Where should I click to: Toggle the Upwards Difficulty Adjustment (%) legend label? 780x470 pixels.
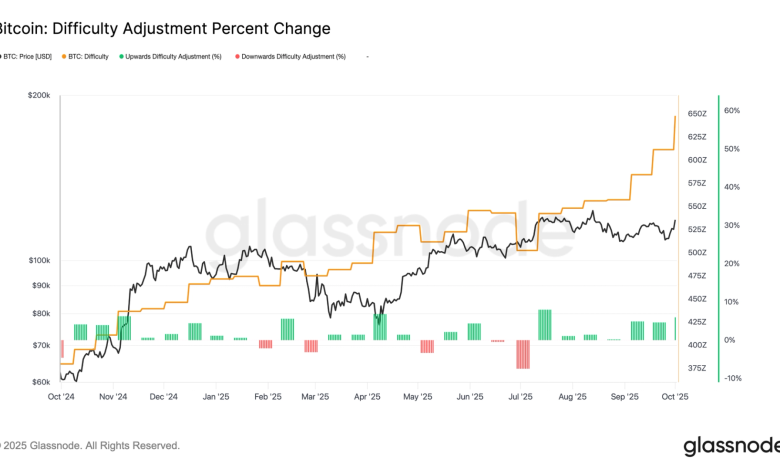170,56
